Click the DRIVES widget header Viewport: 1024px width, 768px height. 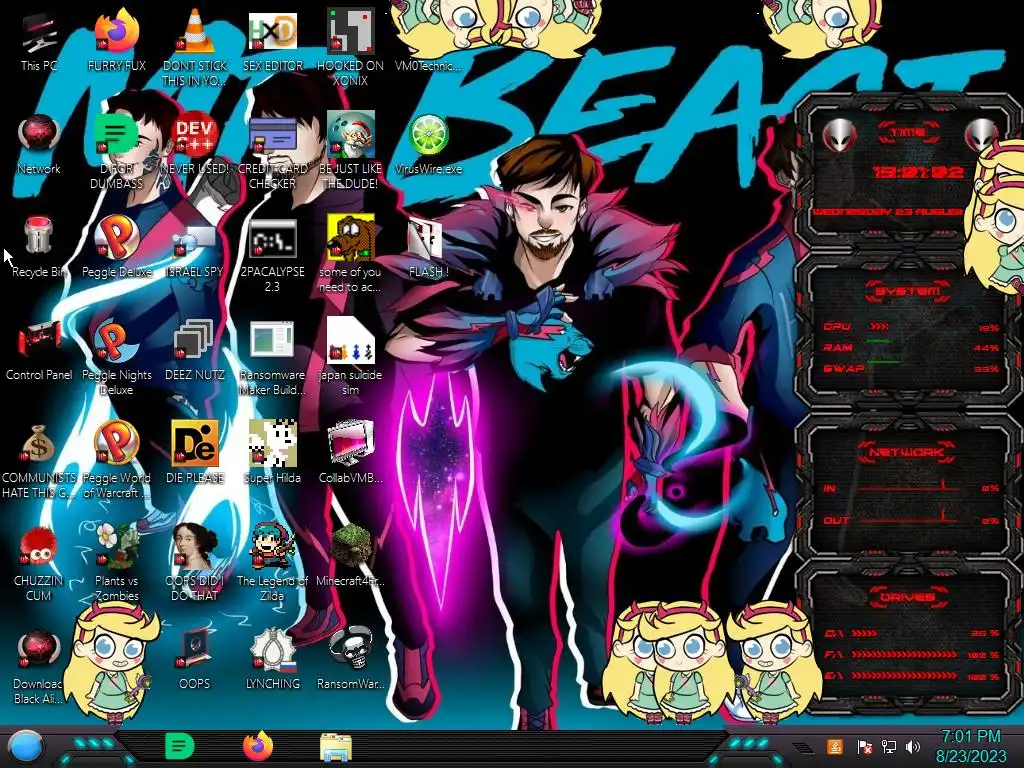click(x=908, y=597)
